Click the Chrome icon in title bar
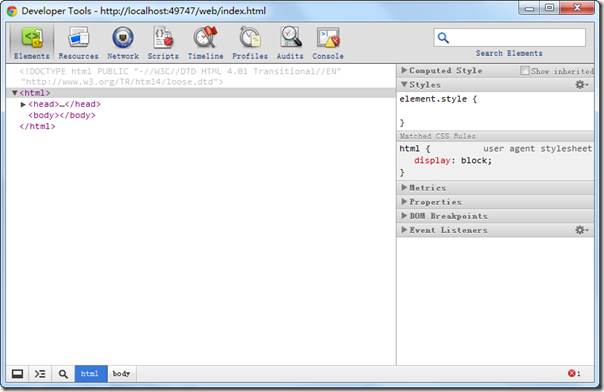 coord(12,11)
